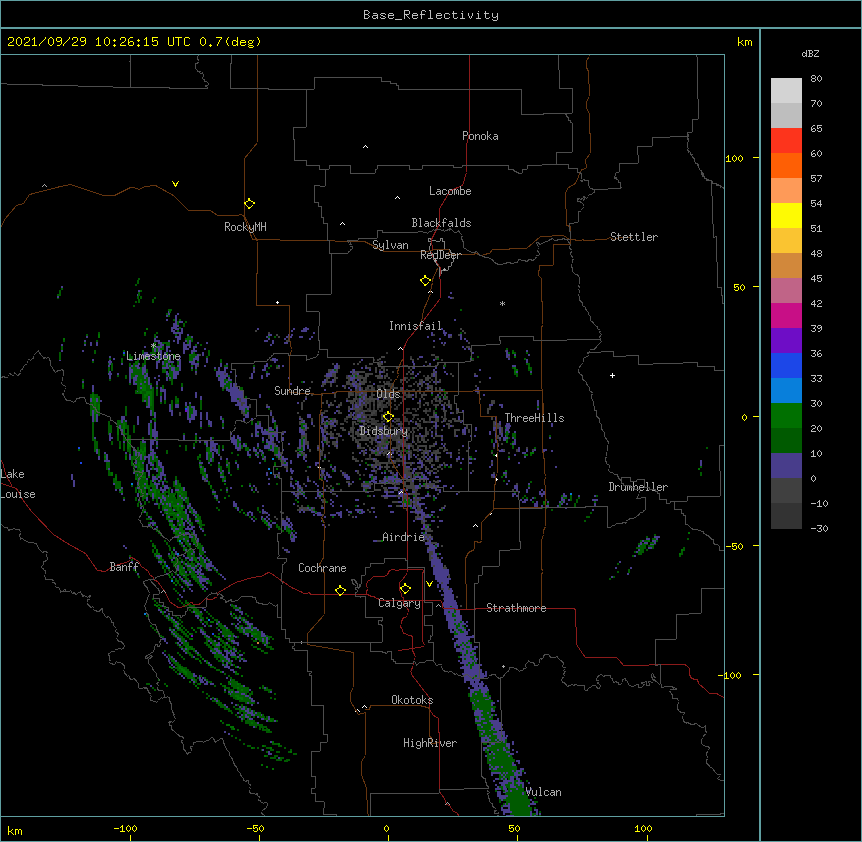Click the yellow station marker near RockyMH
The width and height of the screenshot is (862, 842).
249,204
